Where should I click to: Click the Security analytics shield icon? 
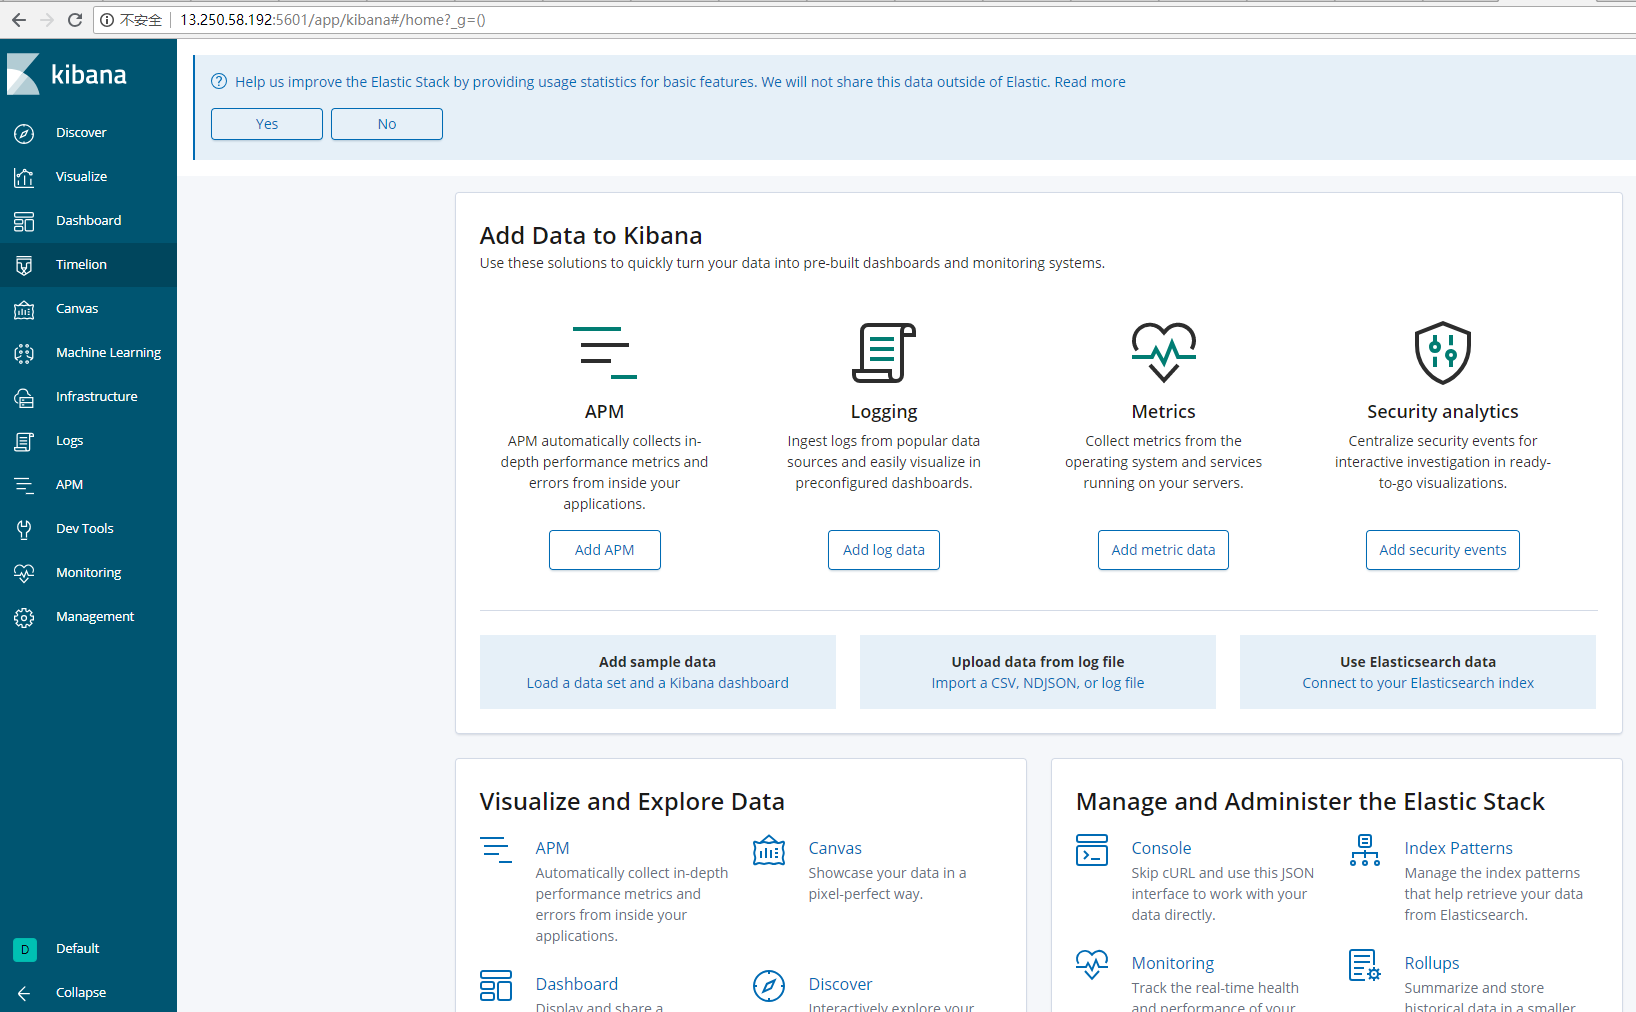pos(1442,352)
